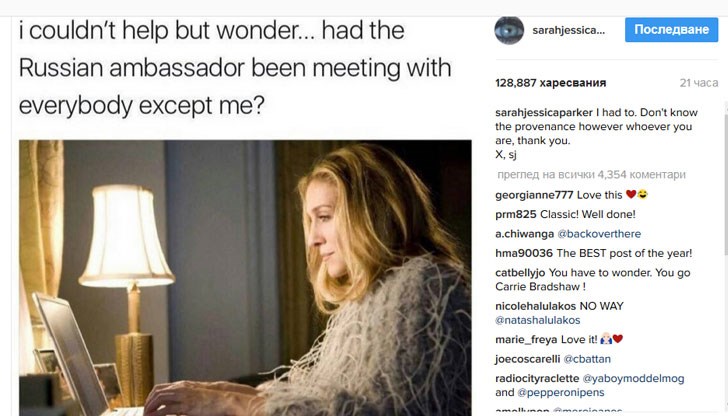Open the @cbattan mention
728x416 pixels.
coord(587,359)
